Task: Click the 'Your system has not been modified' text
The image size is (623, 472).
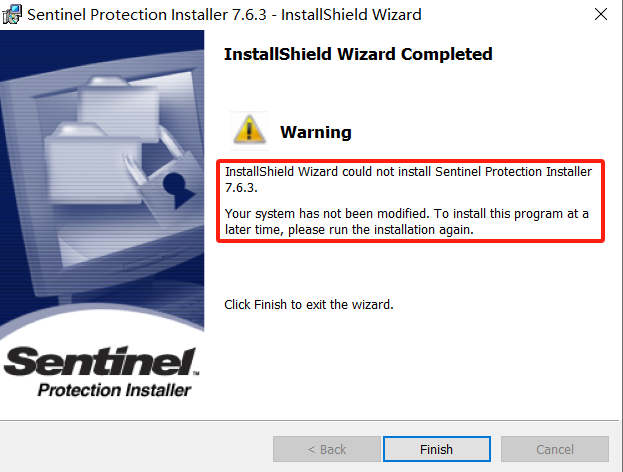Action: coord(406,214)
